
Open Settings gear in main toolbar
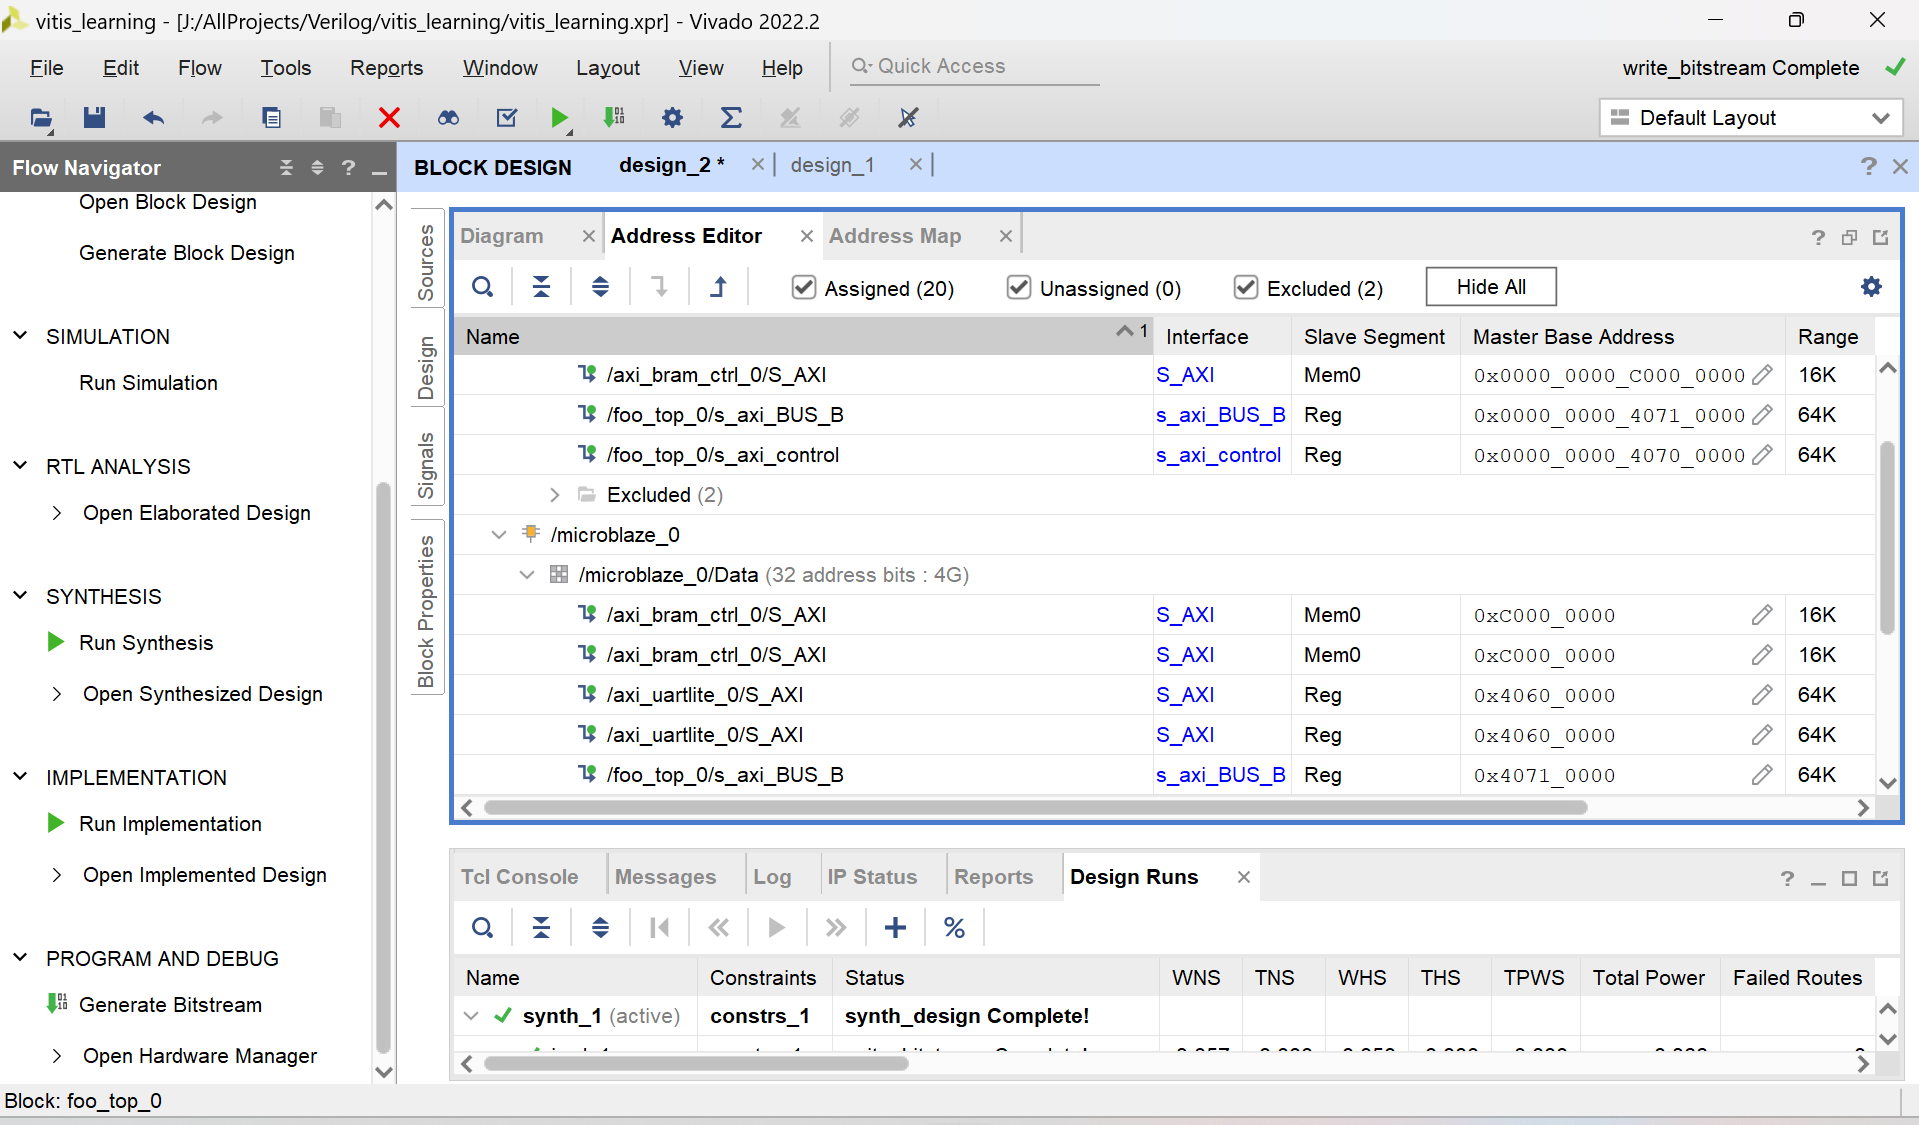click(672, 118)
